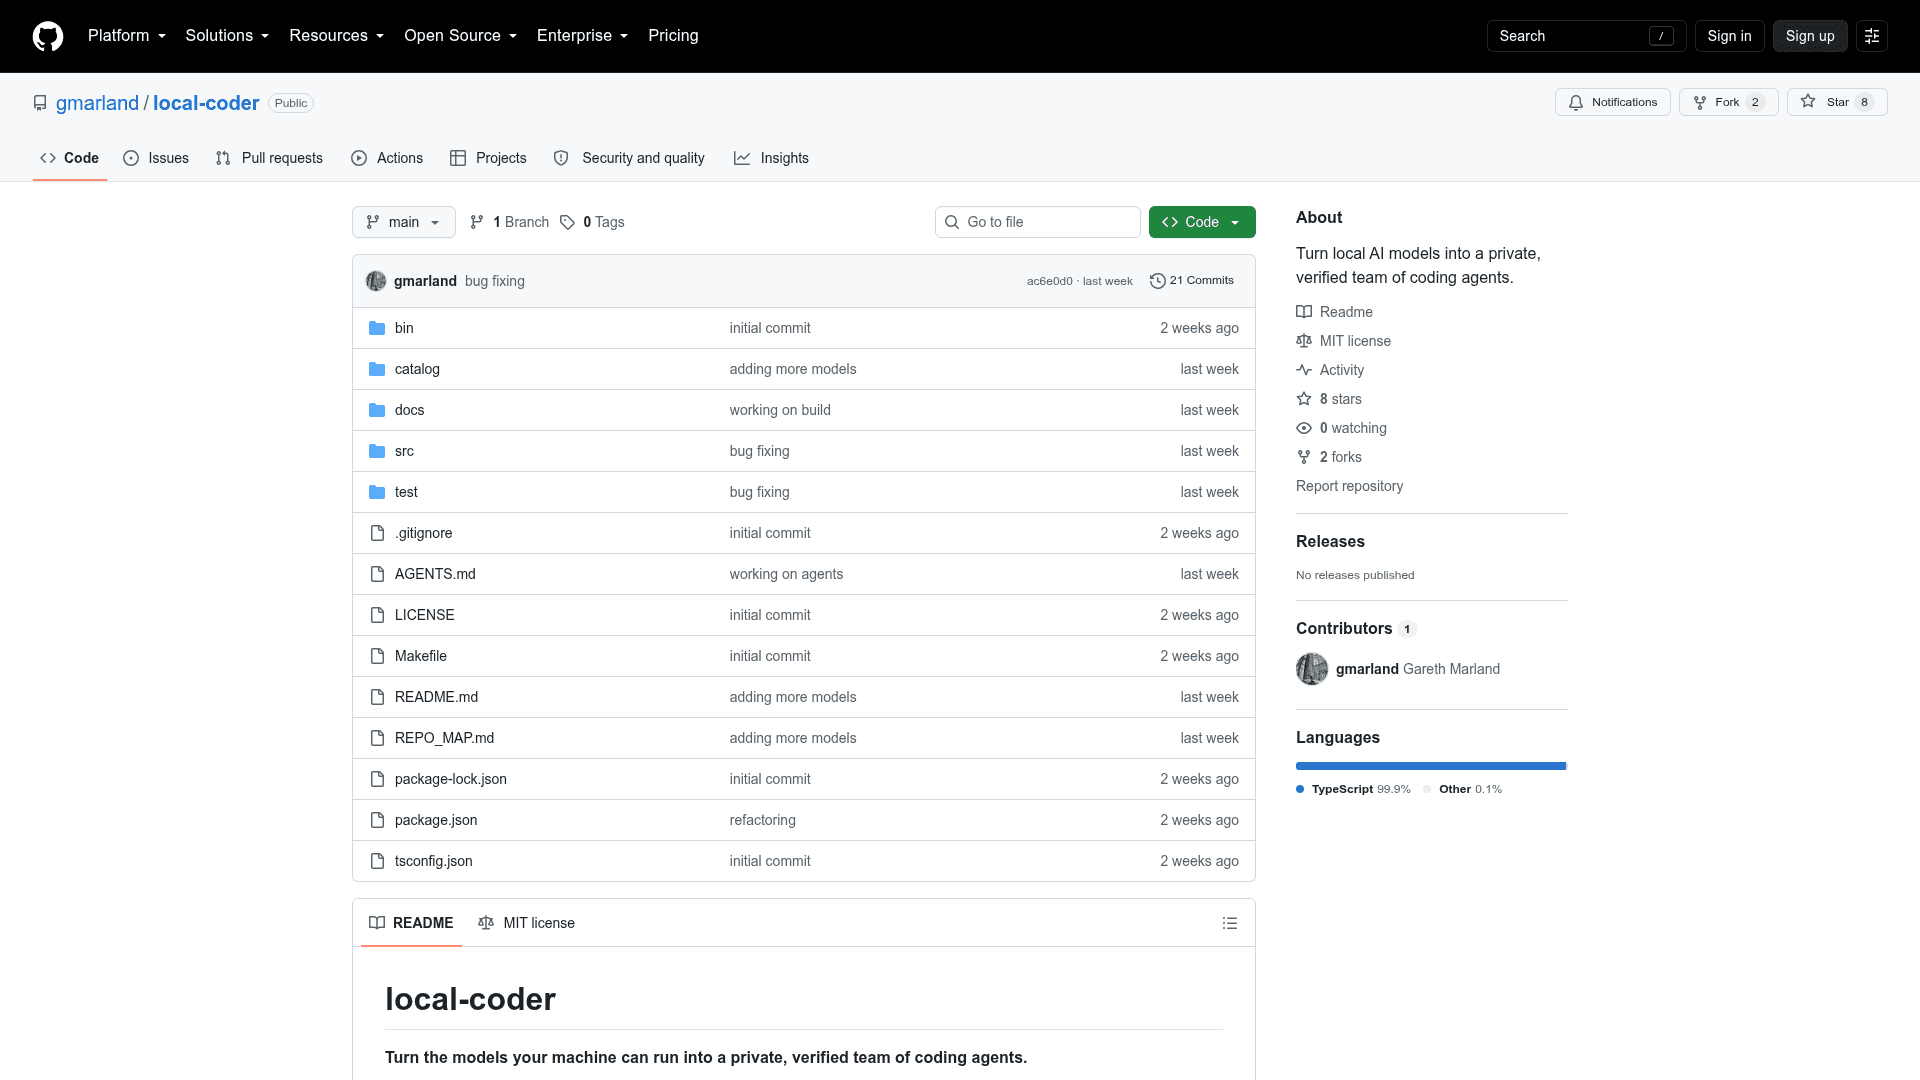The image size is (1920, 1080).
Task: Expand the Open Source menu
Action: click(461, 36)
